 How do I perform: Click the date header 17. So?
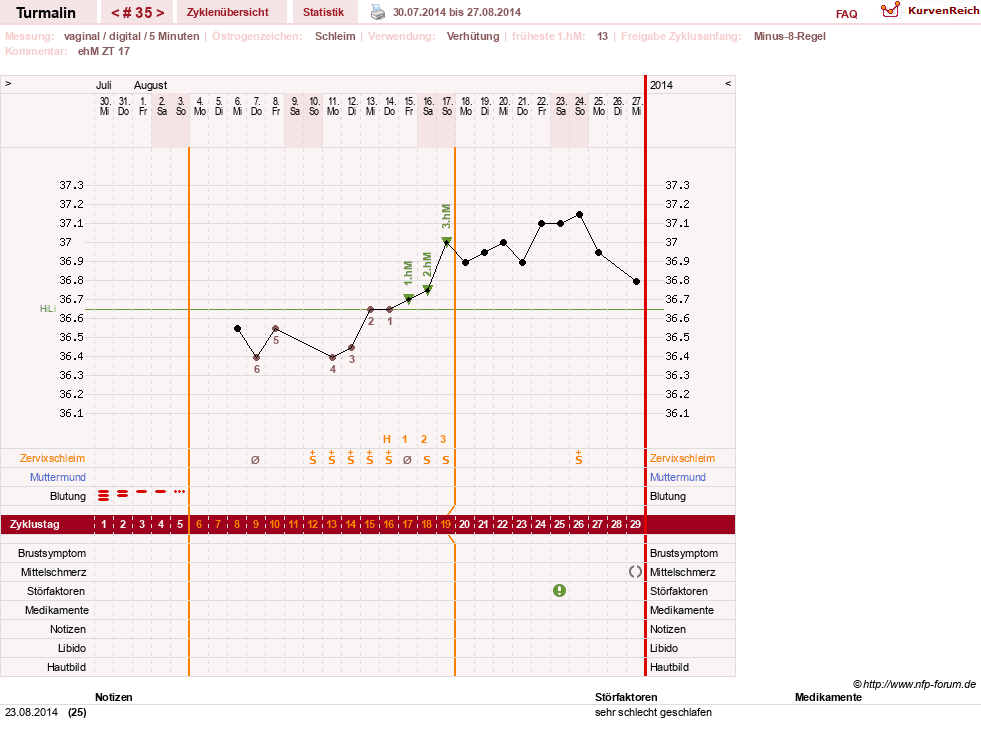pos(447,106)
